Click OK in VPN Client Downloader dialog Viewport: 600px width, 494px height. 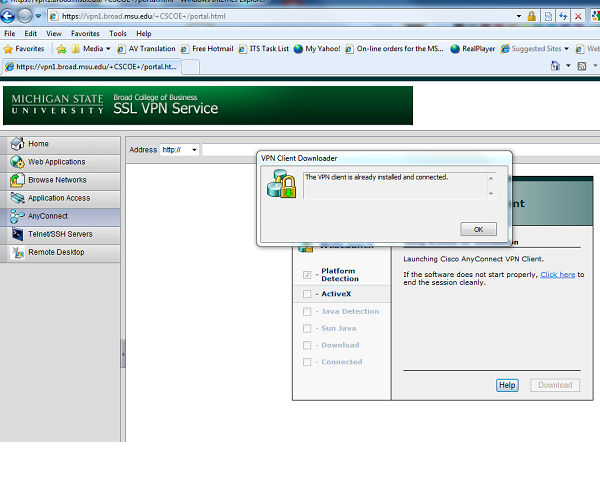(478, 229)
